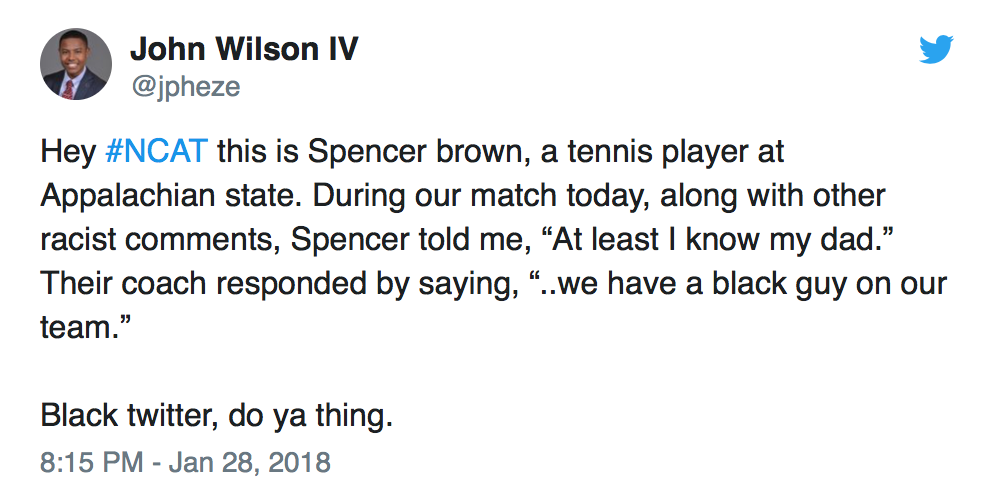Click the 8:15 PM time in timestamp
This screenshot has height=488, width=996.
coord(91,462)
